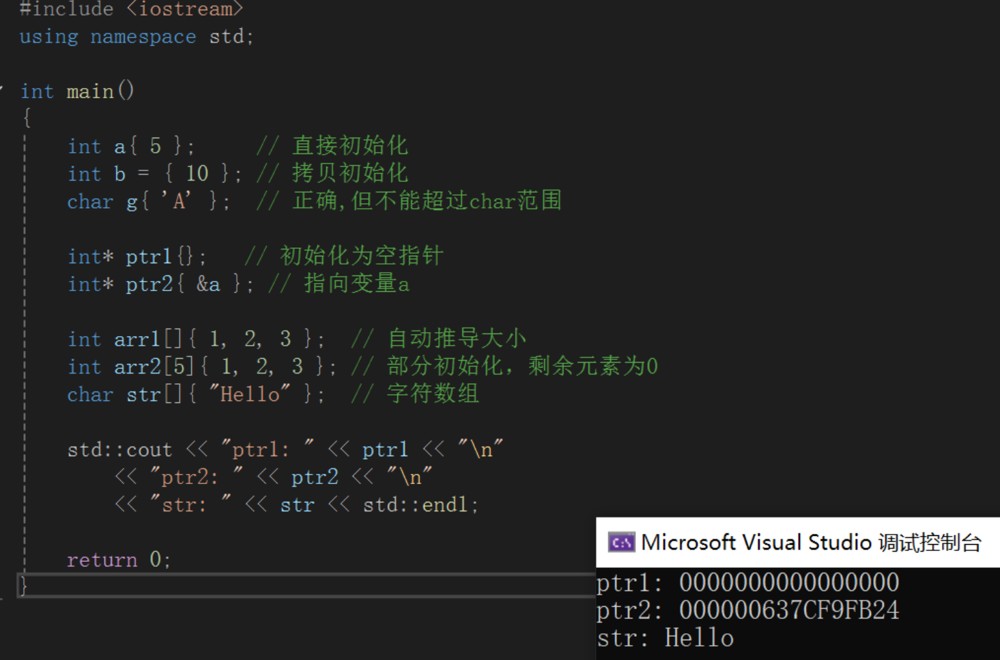Viewport: 1000px width, 660px height.
Task: Click the Microsoft Visual Studio console title
Action: pyautogui.click(x=811, y=543)
